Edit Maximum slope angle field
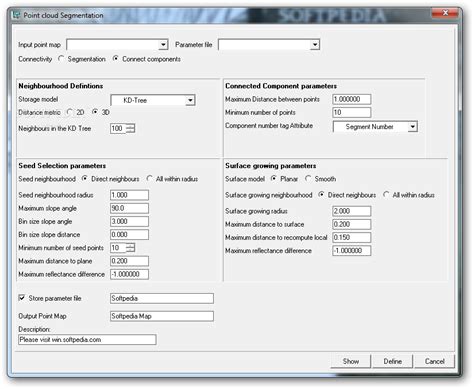The width and height of the screenshot is (474, 389). (x=129, y=208)
